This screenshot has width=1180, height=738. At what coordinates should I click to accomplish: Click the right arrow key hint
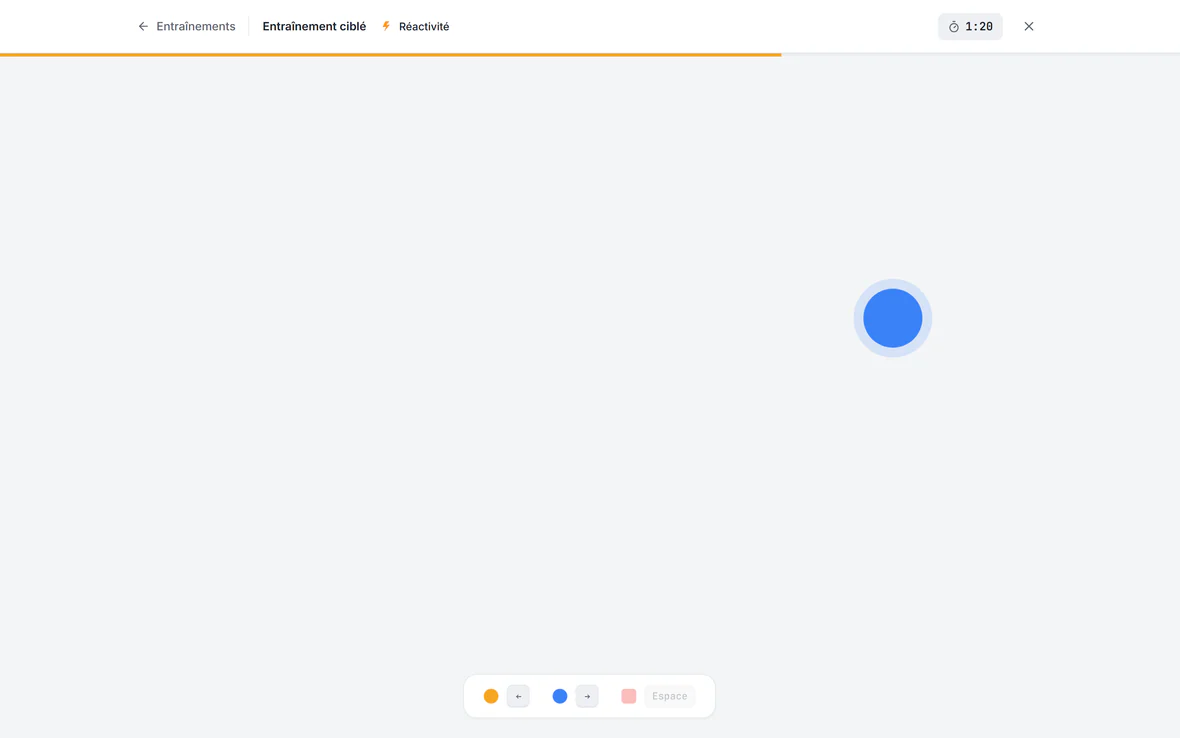587,696
